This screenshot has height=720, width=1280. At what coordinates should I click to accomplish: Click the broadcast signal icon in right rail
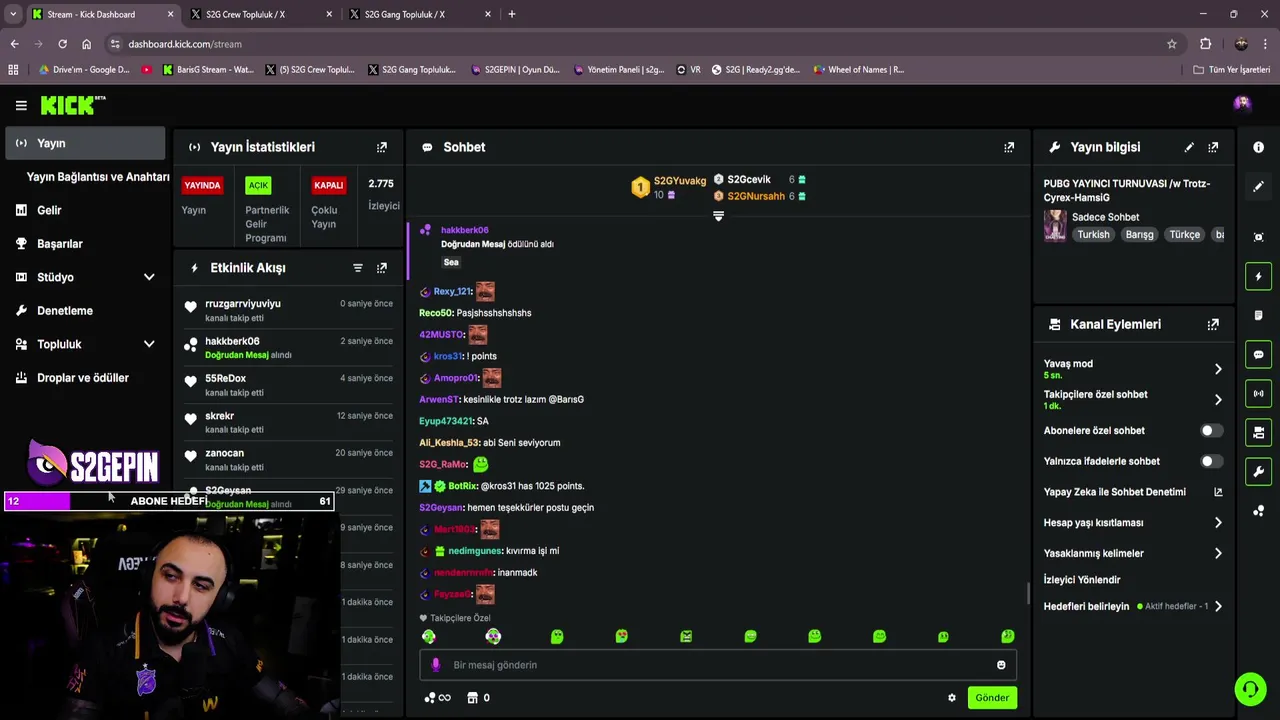pos(1259,394)
